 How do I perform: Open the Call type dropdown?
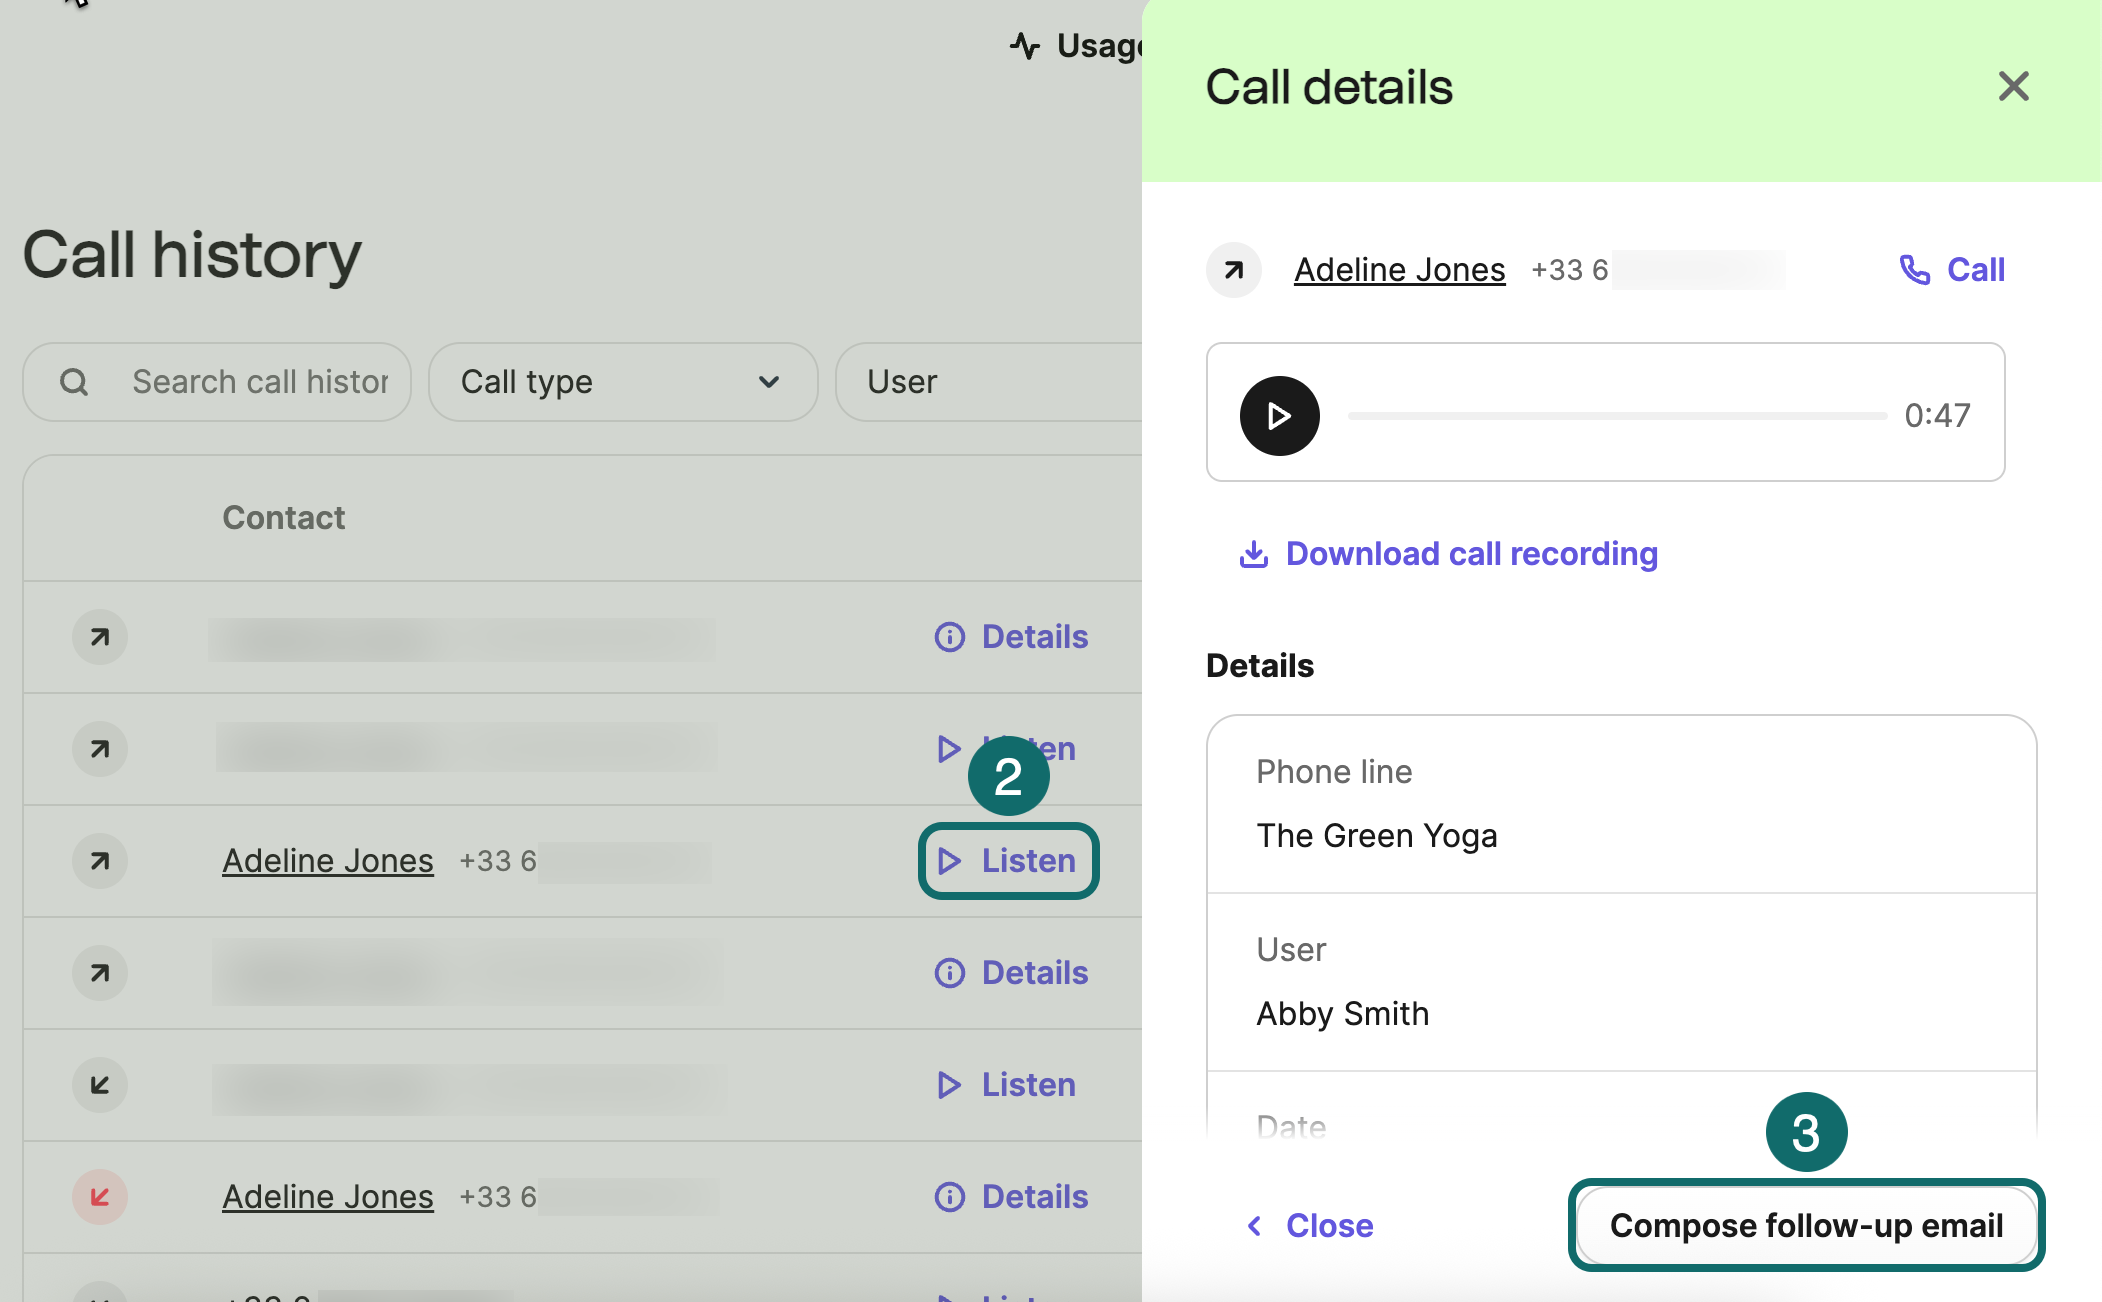pos(622,382)
